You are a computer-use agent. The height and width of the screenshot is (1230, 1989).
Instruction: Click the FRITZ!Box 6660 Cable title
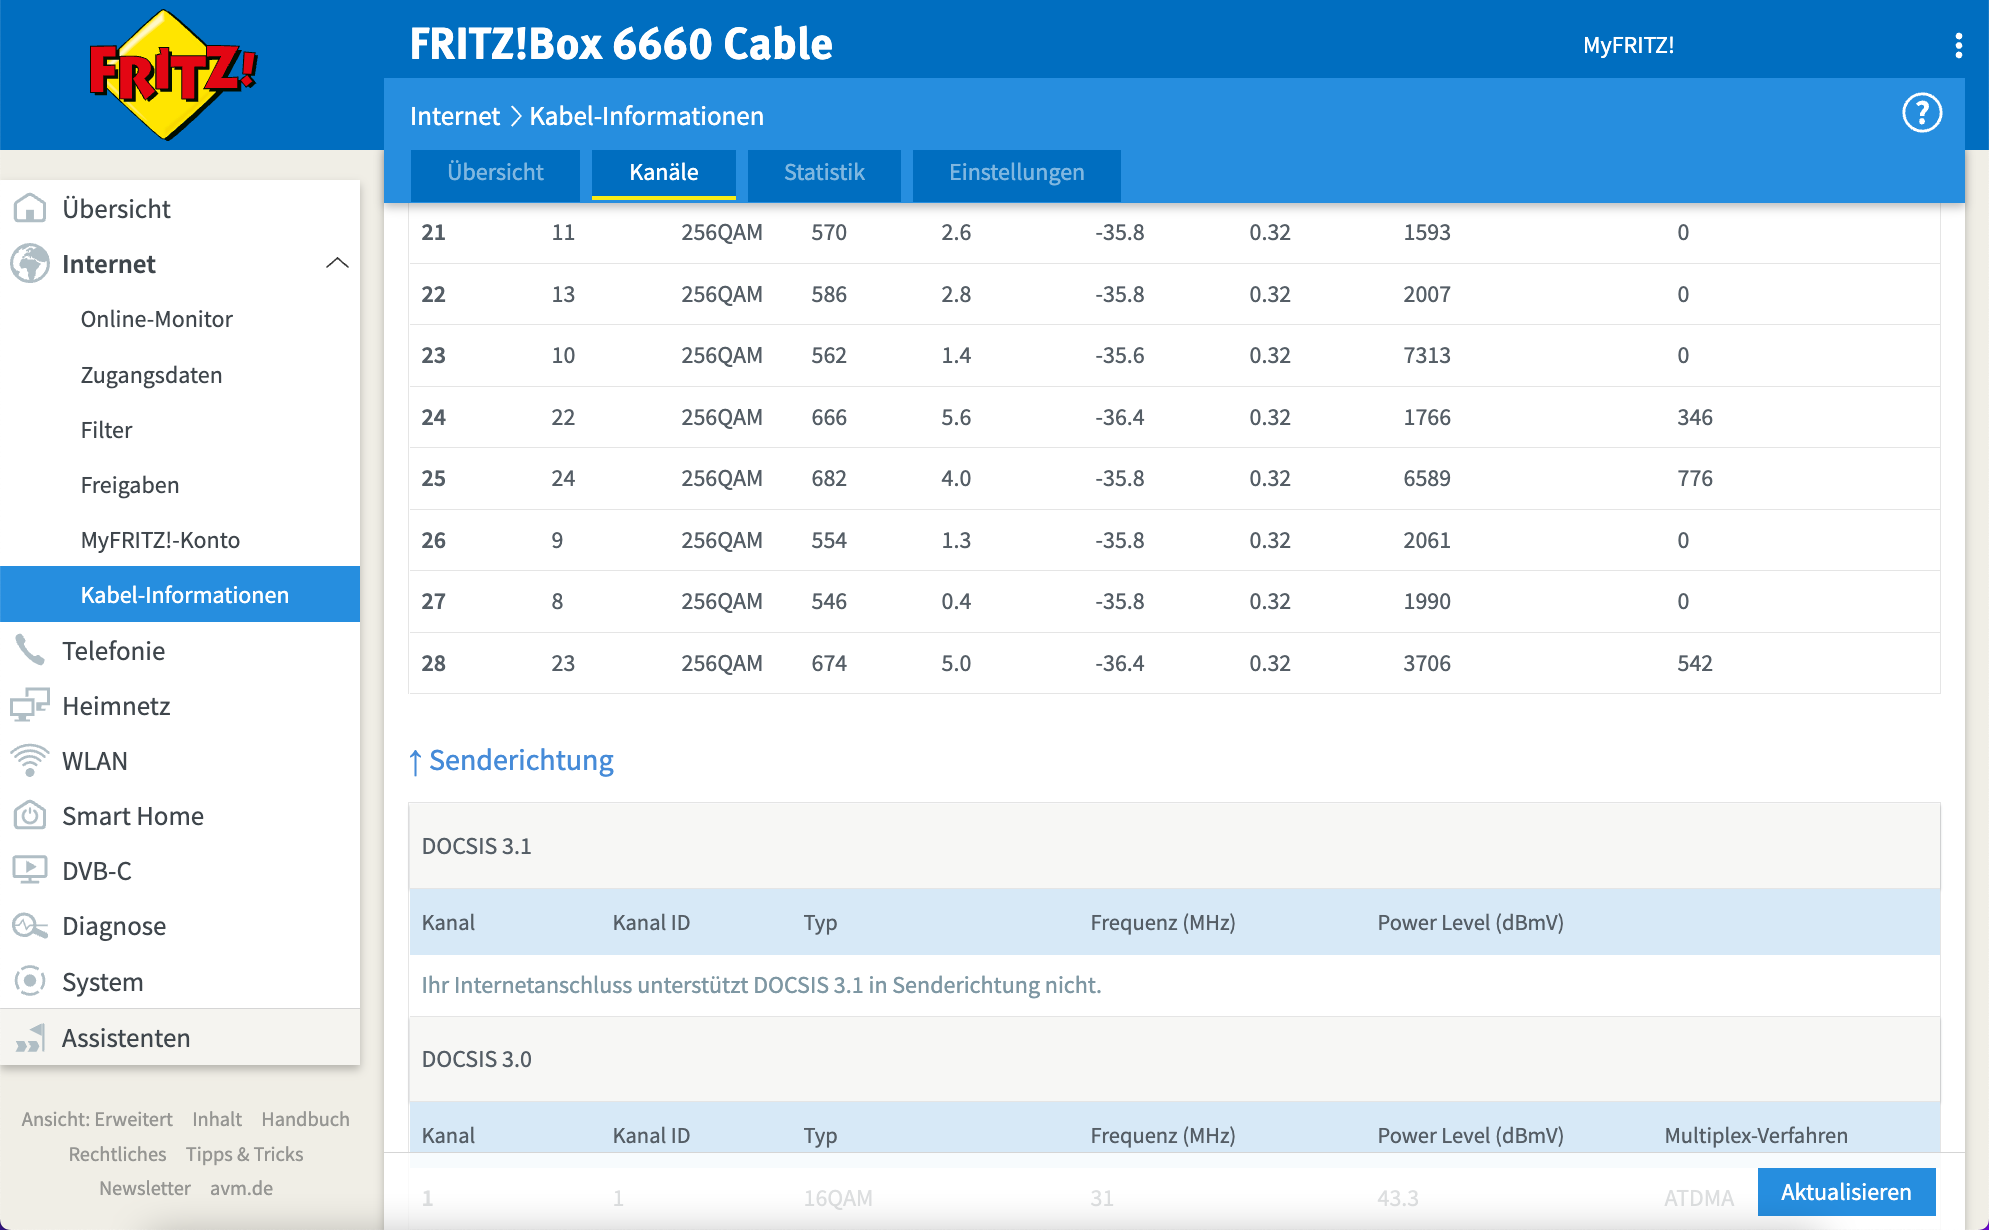pos(621,44)
